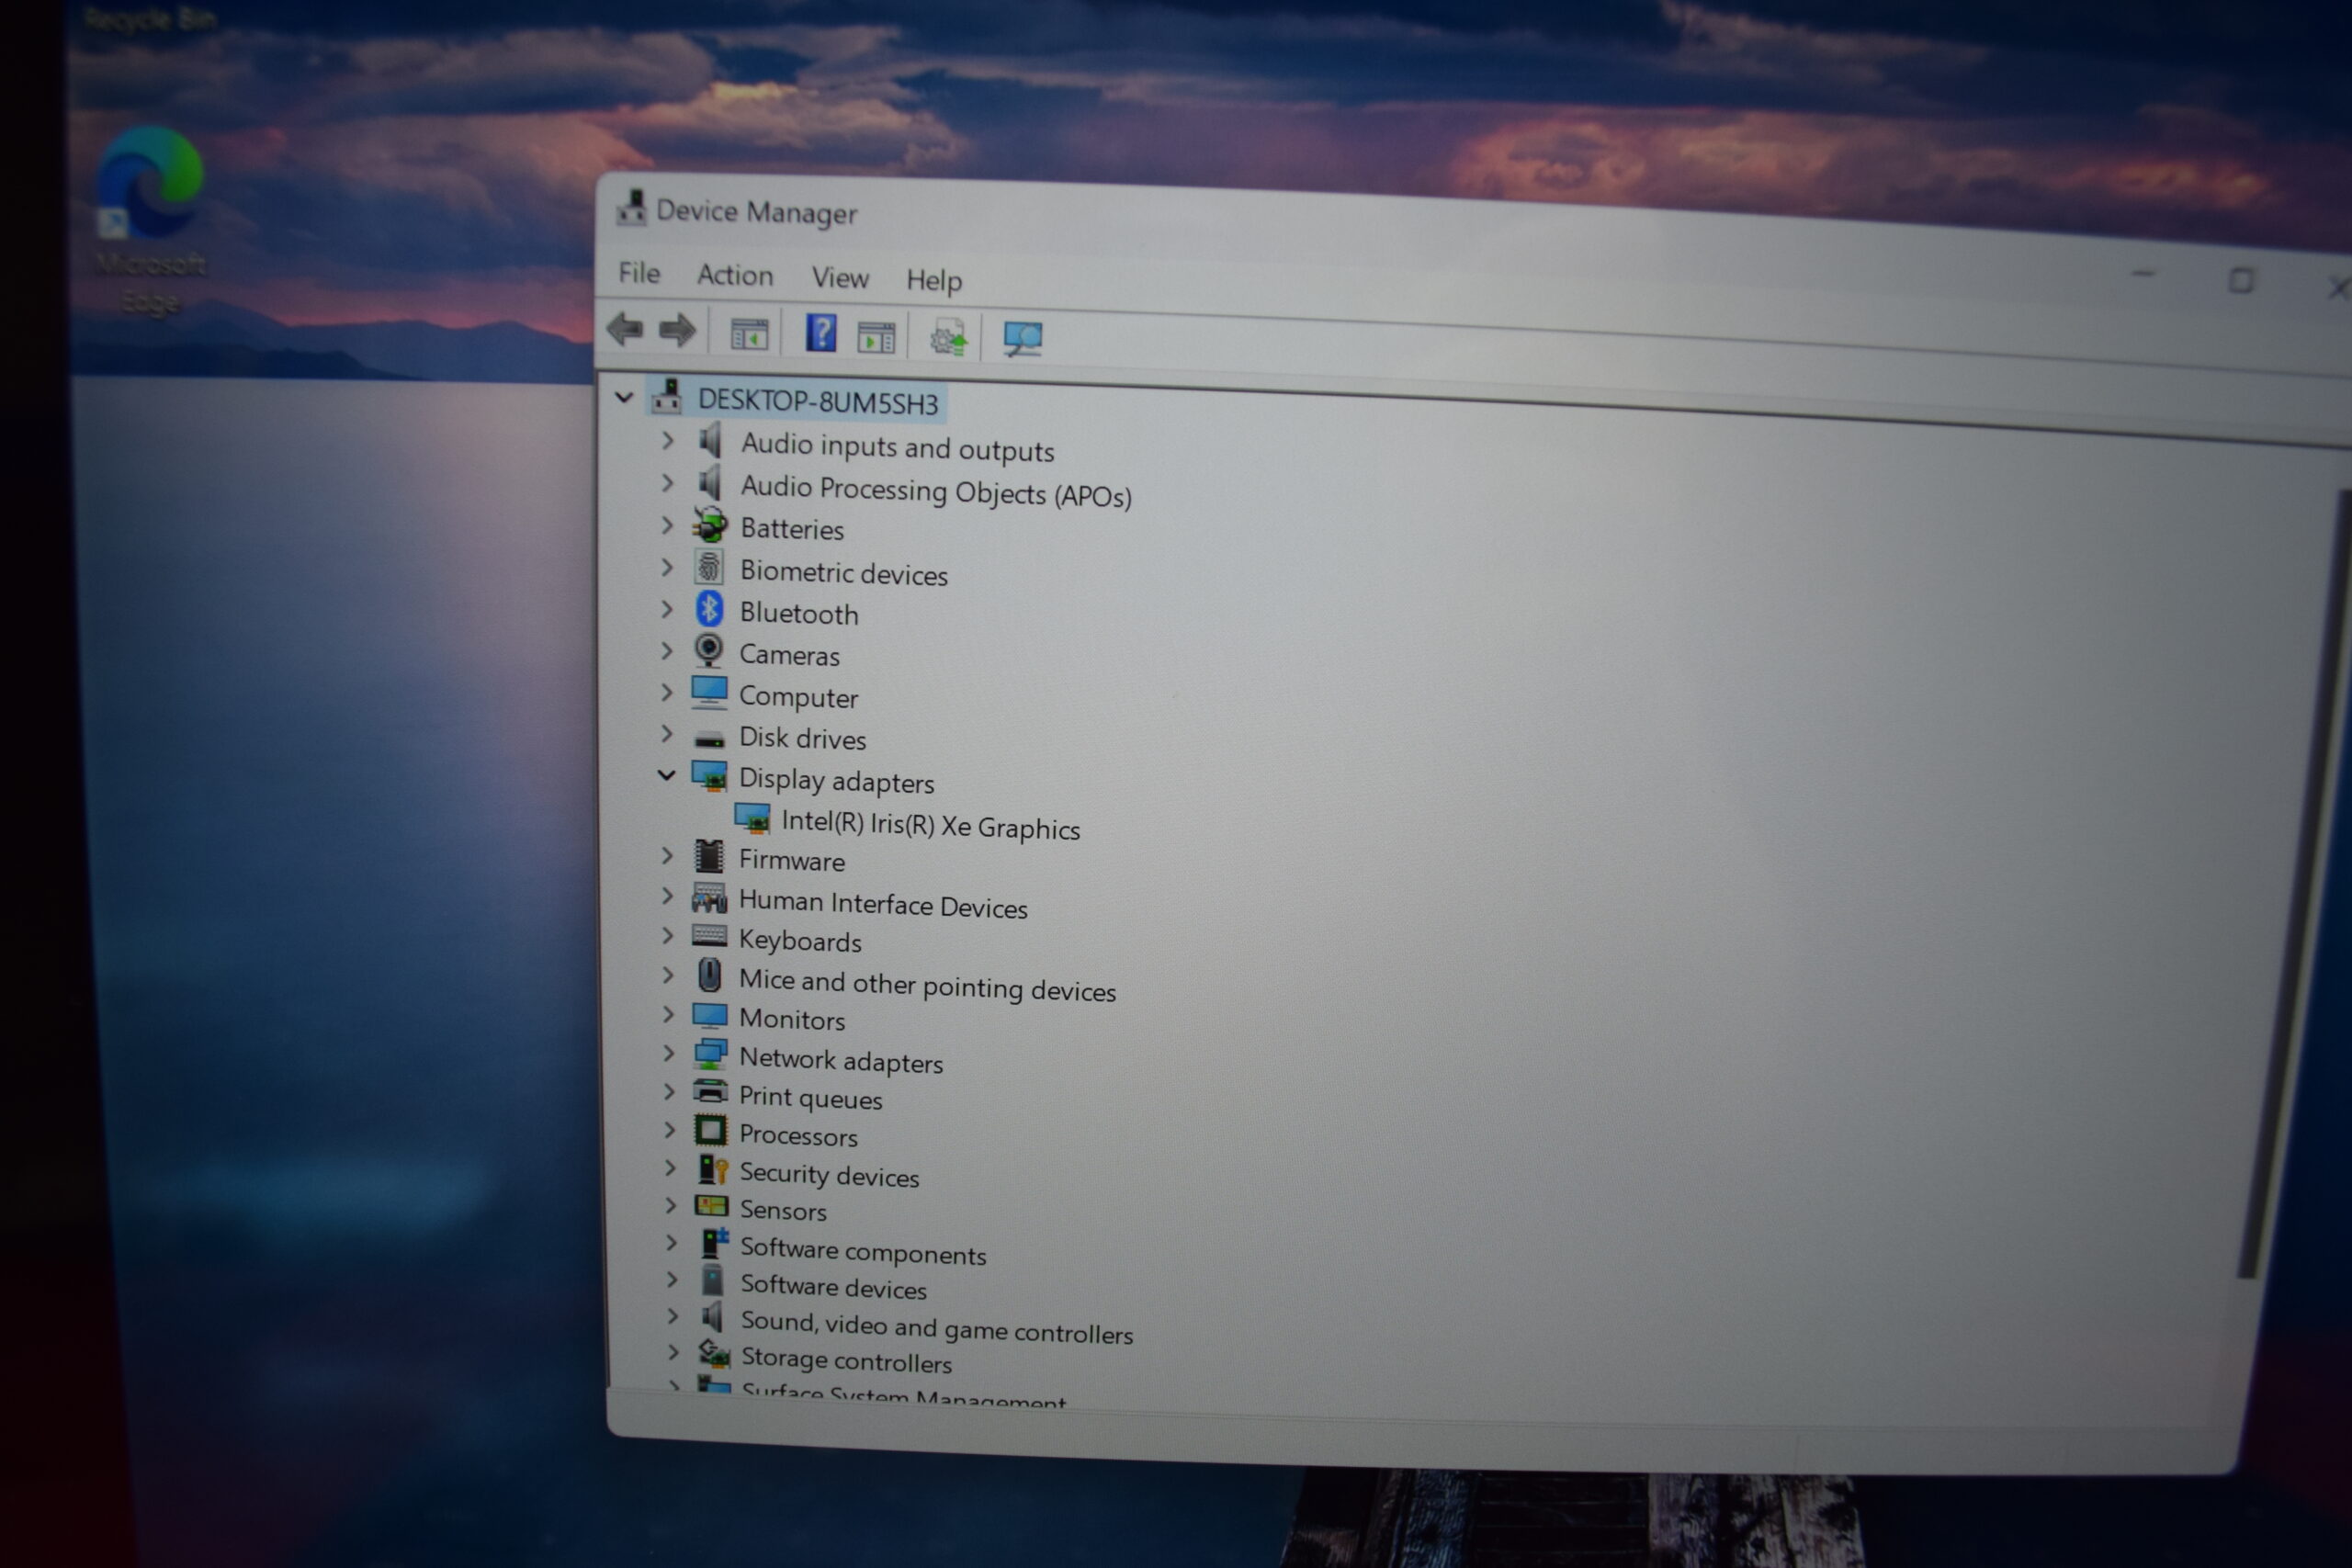Viewport: 2352px width, 1568px height.
Task: Click the Update device driver toolbar icon
Action: click(948, 338)
